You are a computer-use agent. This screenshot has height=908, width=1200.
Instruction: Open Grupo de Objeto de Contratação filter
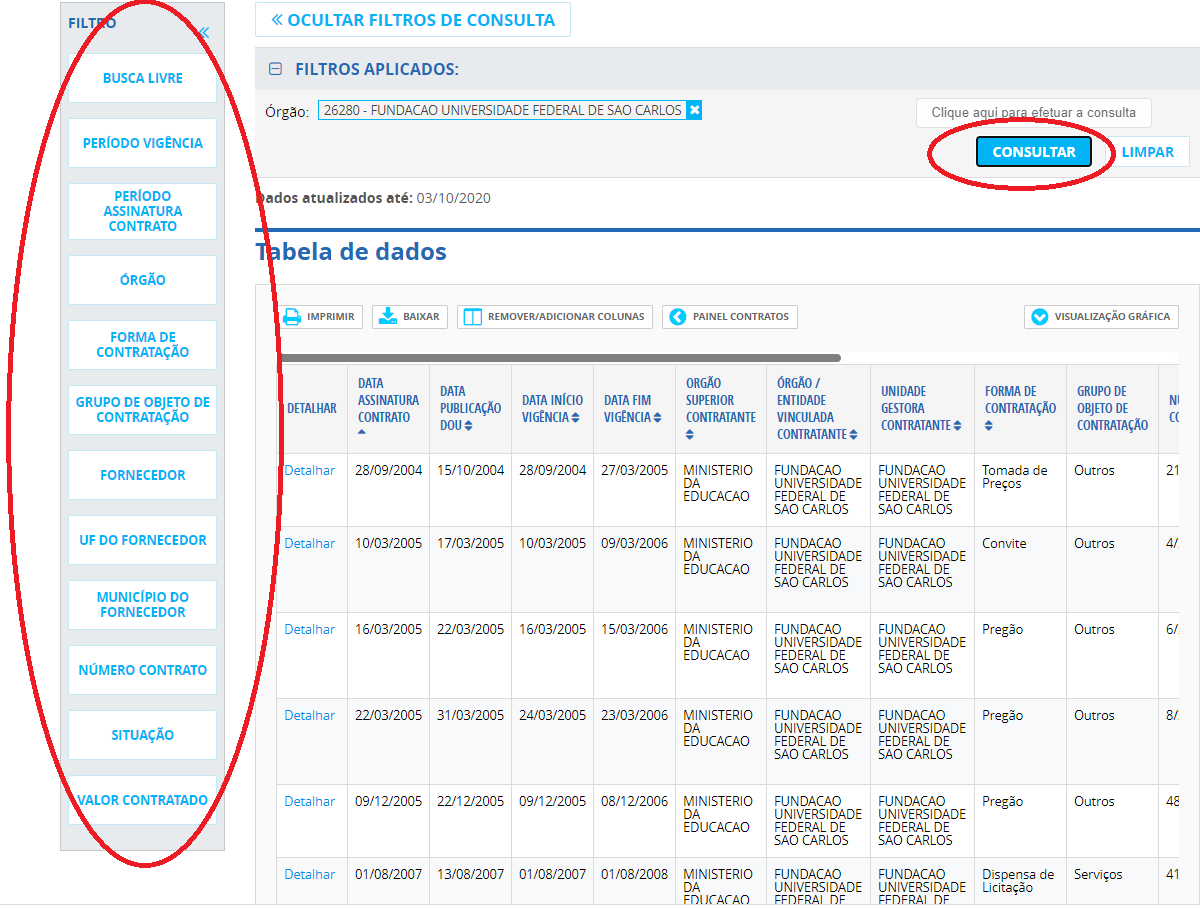(x=143, y=410)
